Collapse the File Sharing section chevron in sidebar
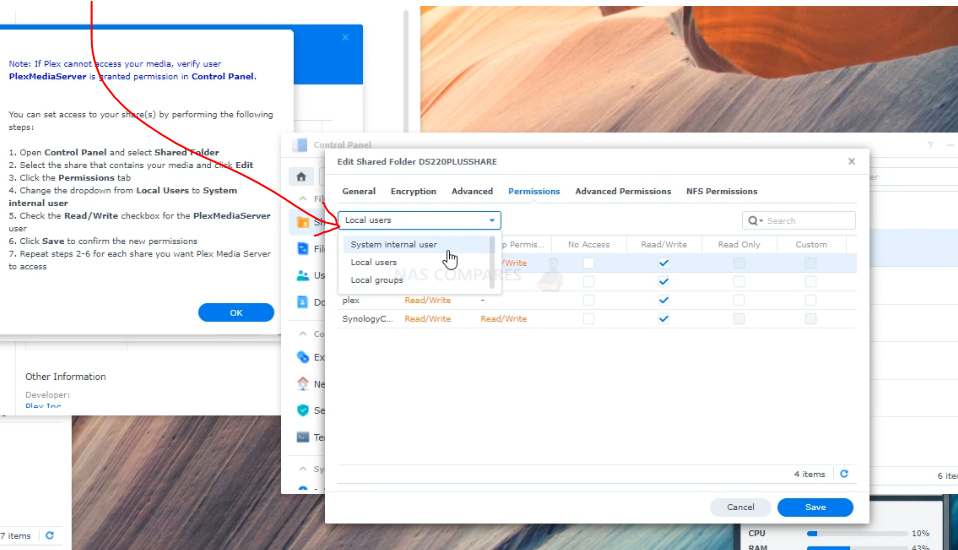The width and height of the screenshot is (958, 550). tap(303, 199)
